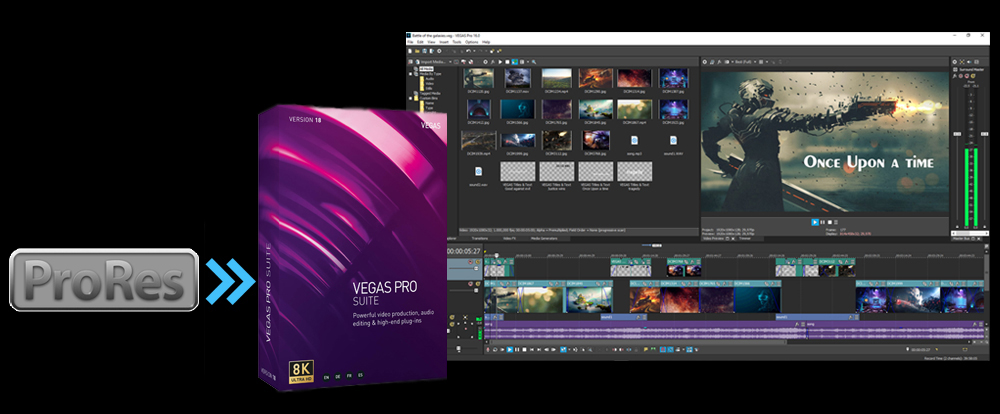
Task: Adjust the right Master Bus fader
Action: pos(984,134)
